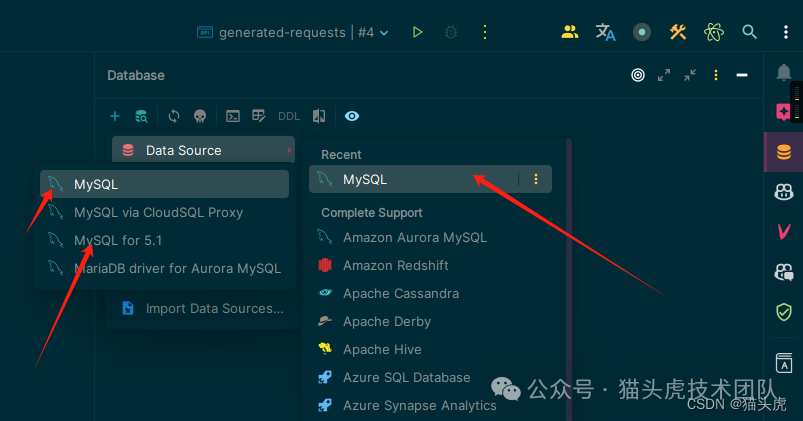Click the Database panel target locate icon
Viewport: 803px width, 421px height.
tap(638, 75)
